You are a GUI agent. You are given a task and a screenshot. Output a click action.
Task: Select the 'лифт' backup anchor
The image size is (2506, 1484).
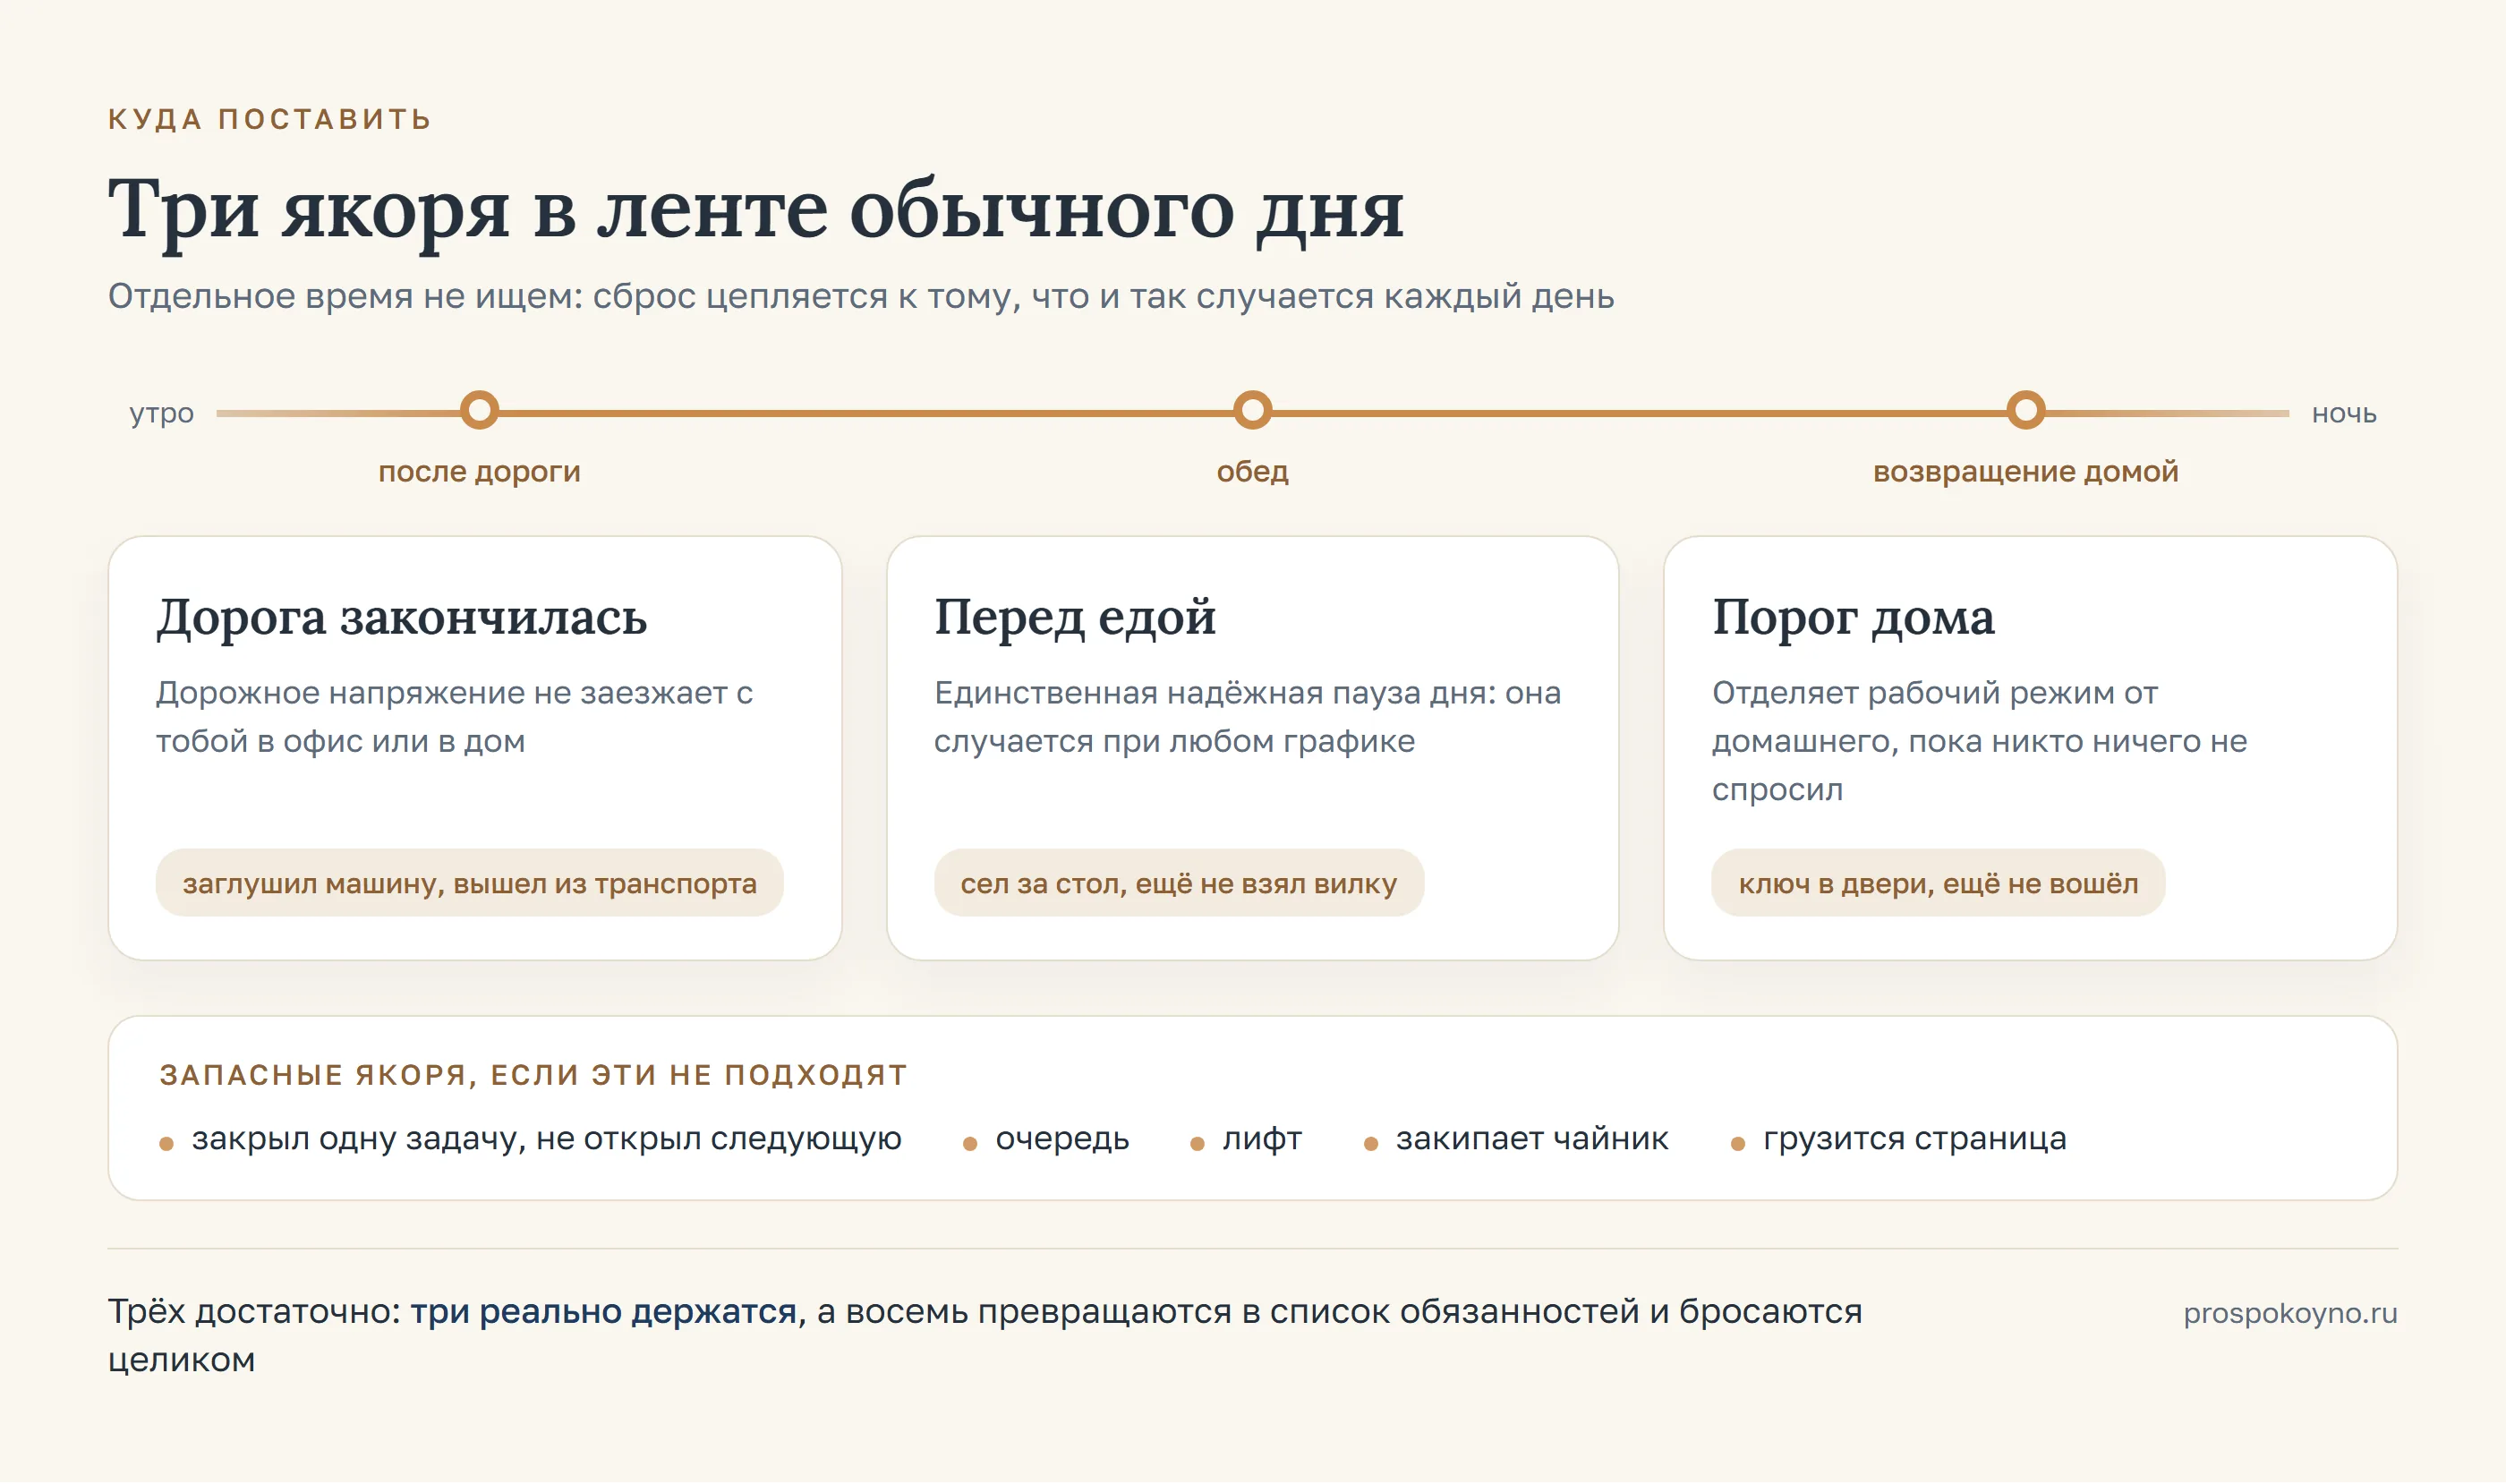tap(1262, 1139)
